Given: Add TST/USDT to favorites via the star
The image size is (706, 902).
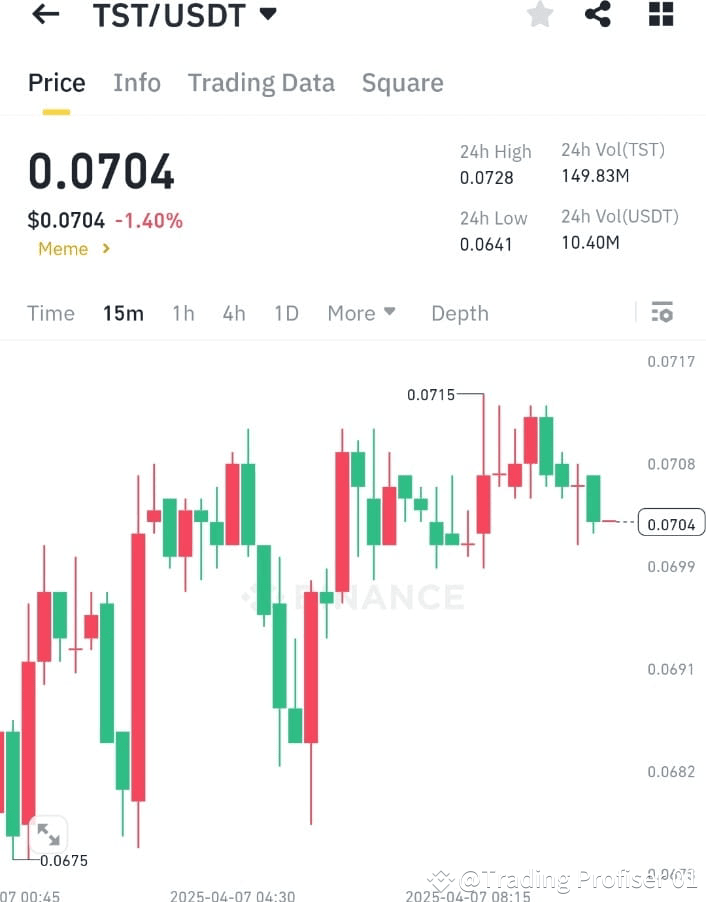Looking at the screenshot, I should pos(540,15).
